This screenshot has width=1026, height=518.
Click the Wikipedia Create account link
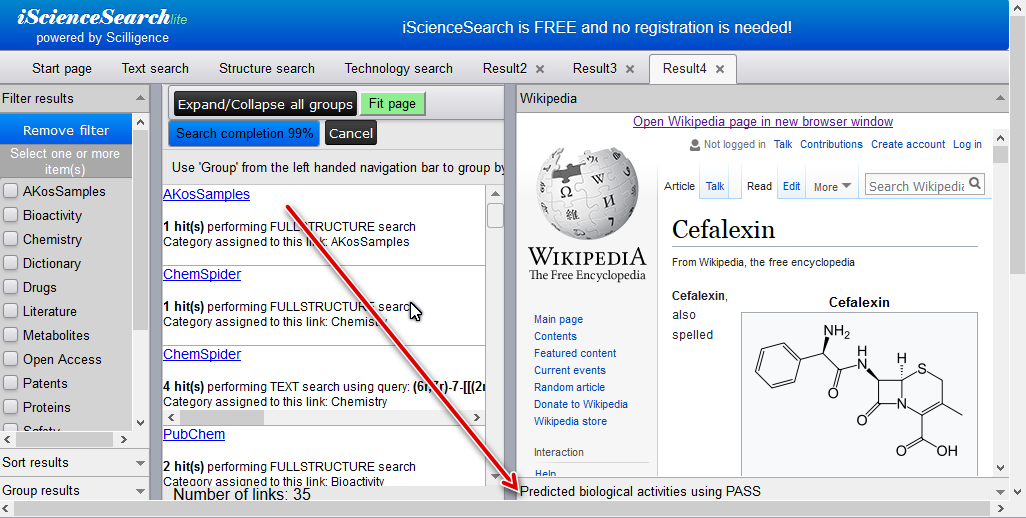(x=908, y=144)
